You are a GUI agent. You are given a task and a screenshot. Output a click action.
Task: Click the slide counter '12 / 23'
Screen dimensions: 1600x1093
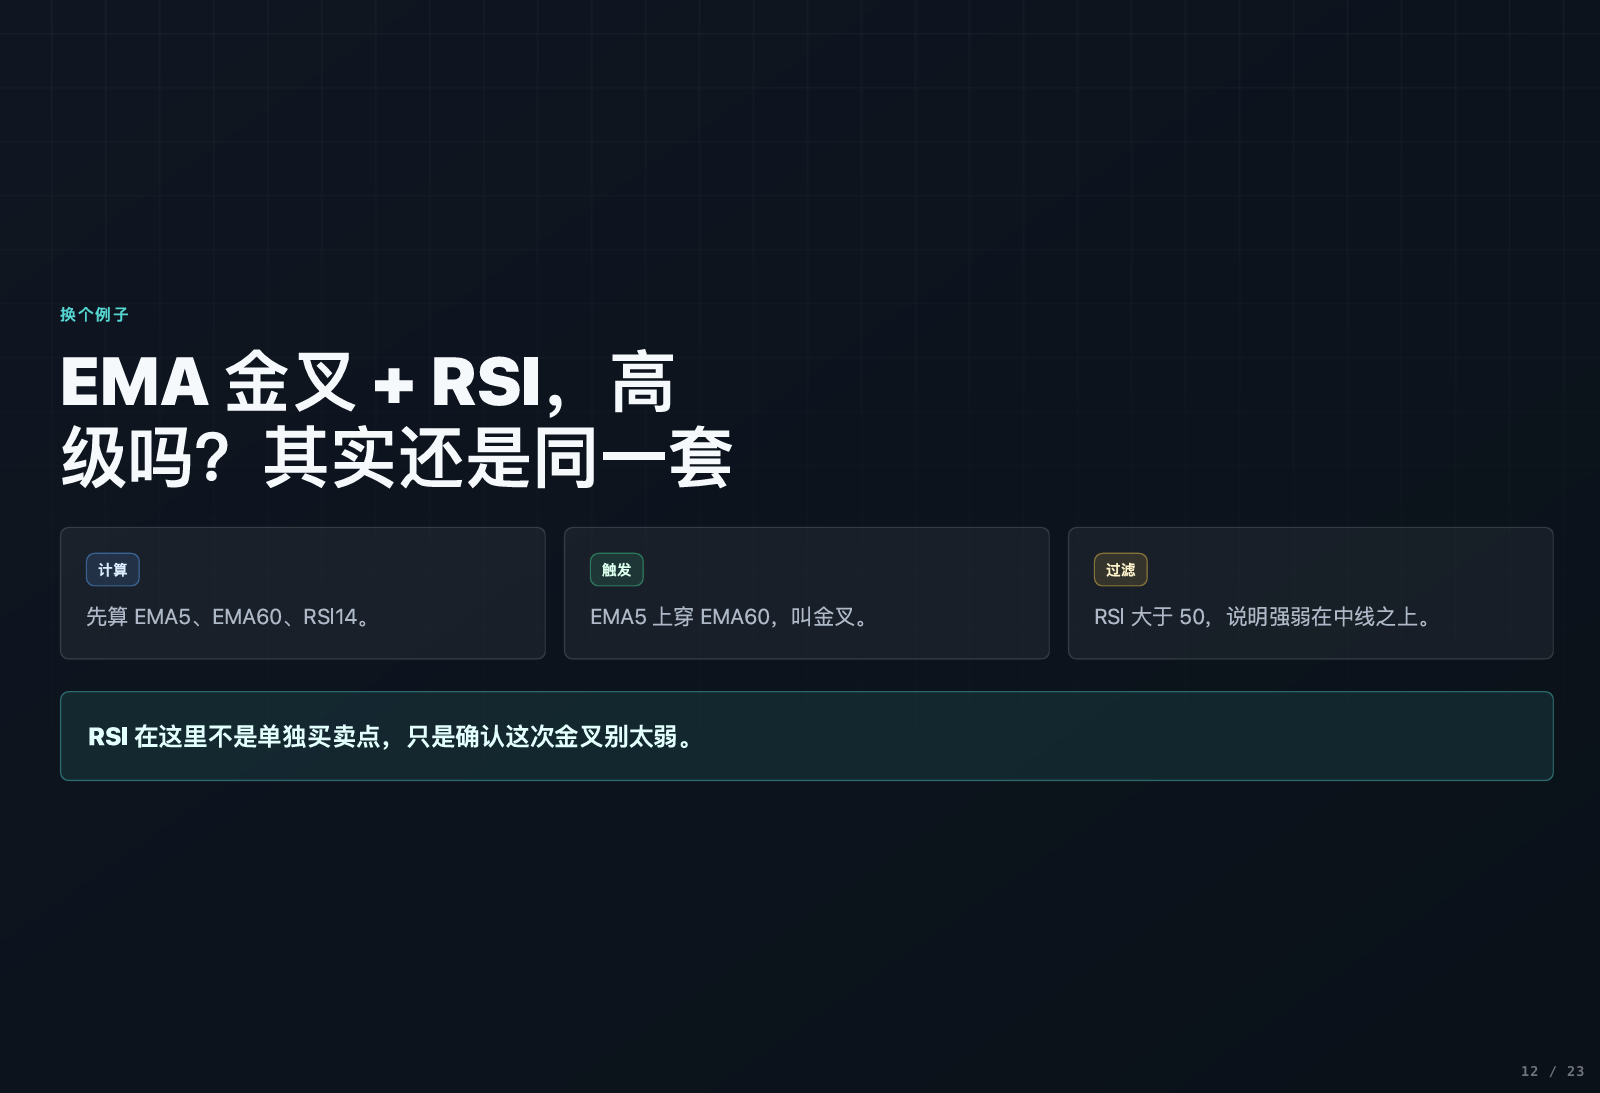tap(1552, 1071)
